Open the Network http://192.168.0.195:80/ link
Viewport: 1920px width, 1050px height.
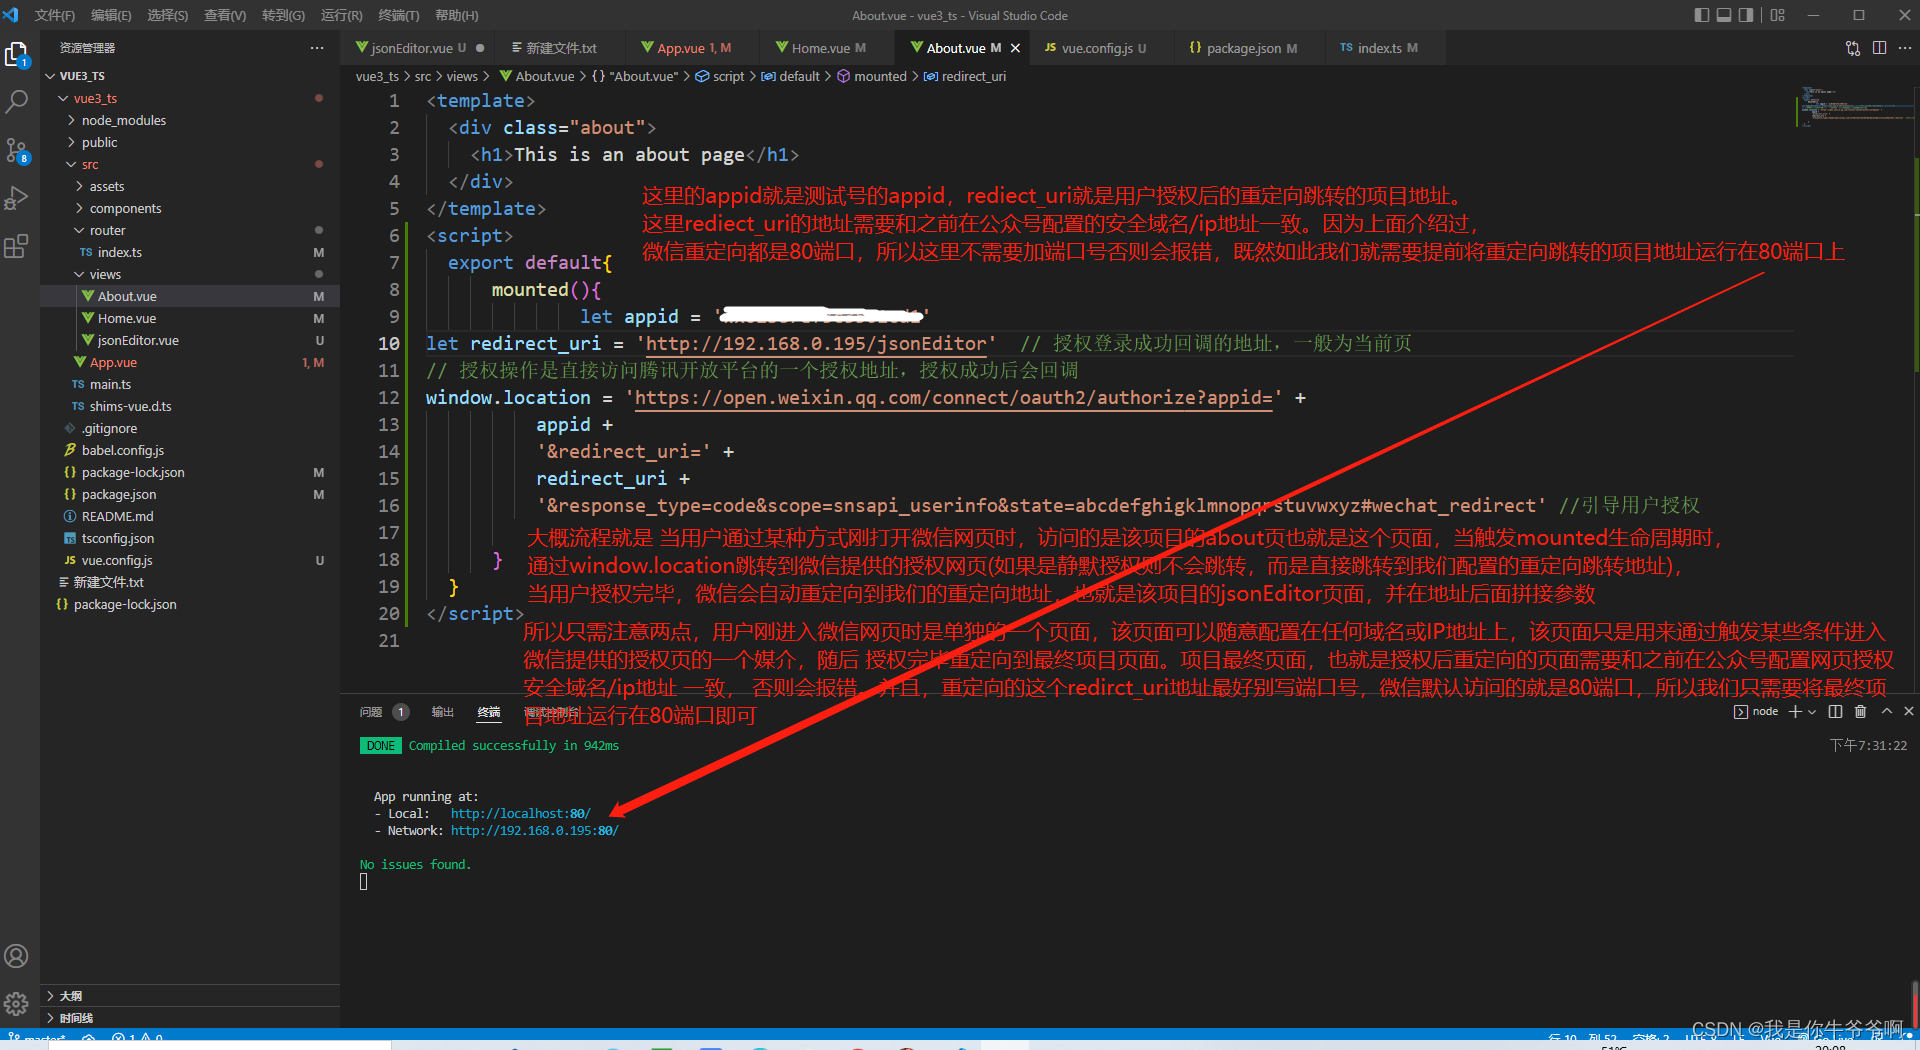point(534,831)
